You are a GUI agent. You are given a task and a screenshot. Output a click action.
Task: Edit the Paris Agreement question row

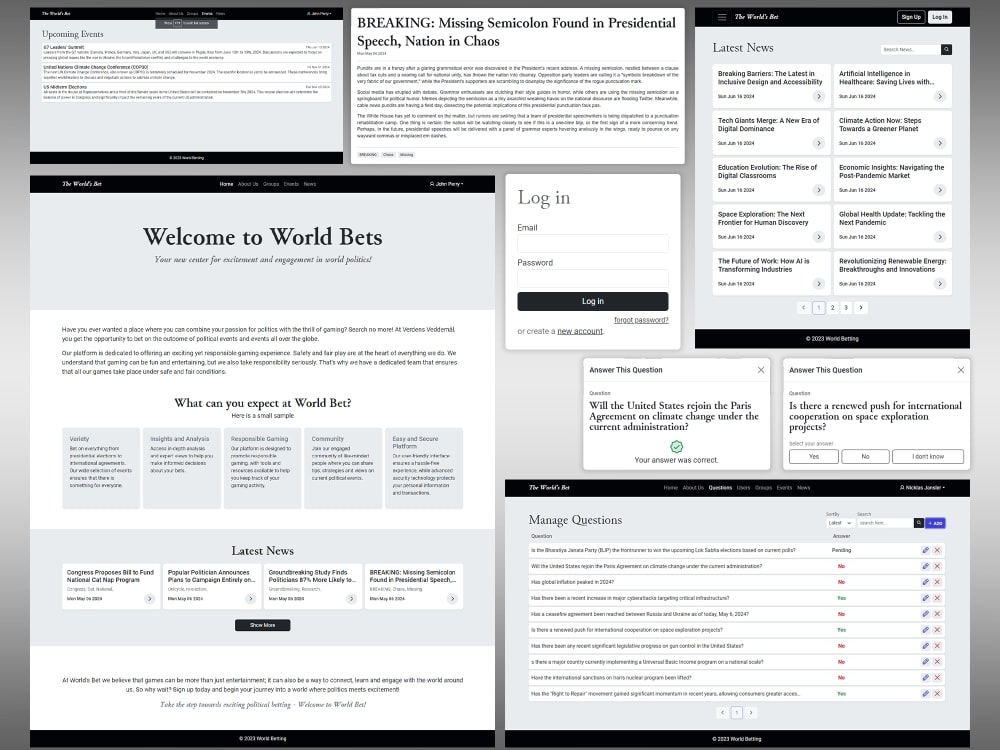coord(925,566)
